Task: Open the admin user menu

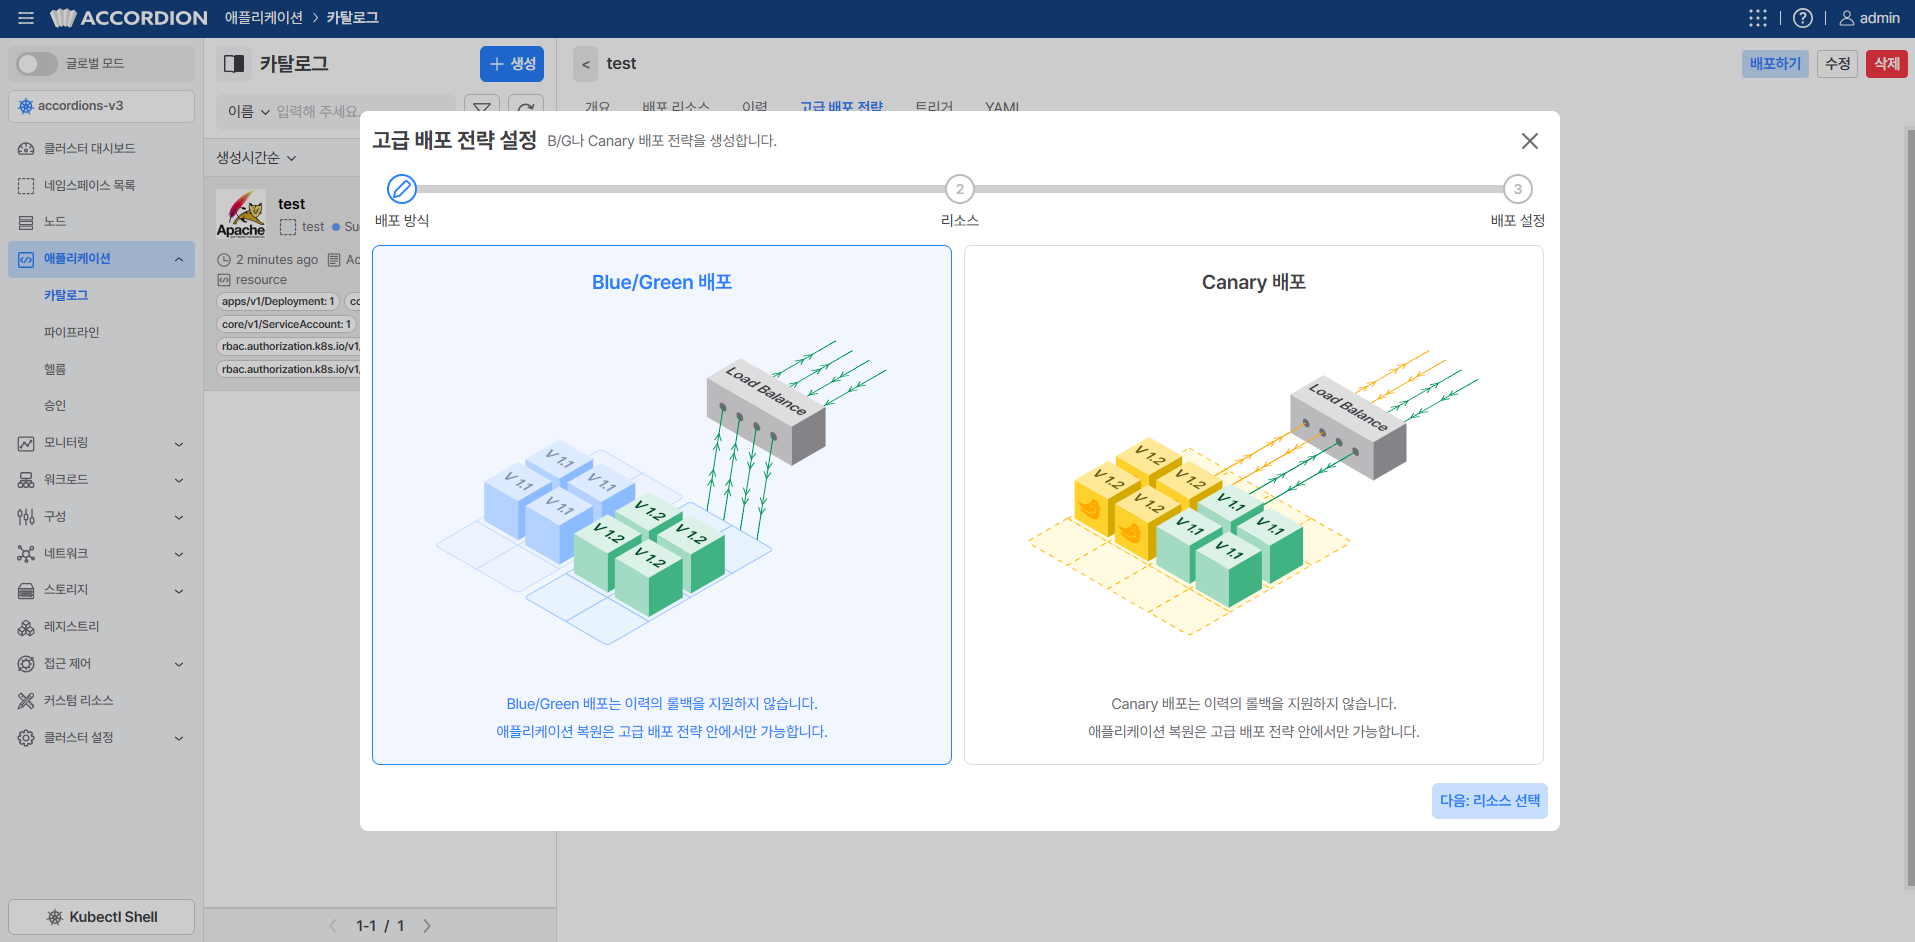Action: click(1870, 18)
